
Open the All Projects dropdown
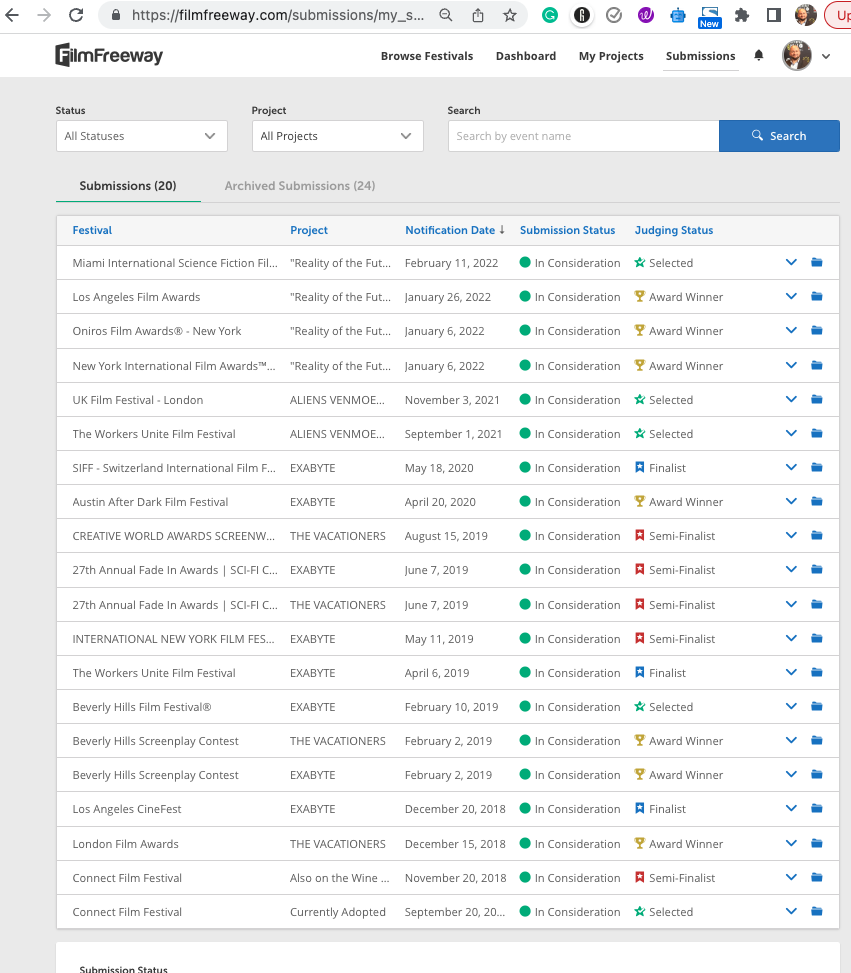pos(338,136)
